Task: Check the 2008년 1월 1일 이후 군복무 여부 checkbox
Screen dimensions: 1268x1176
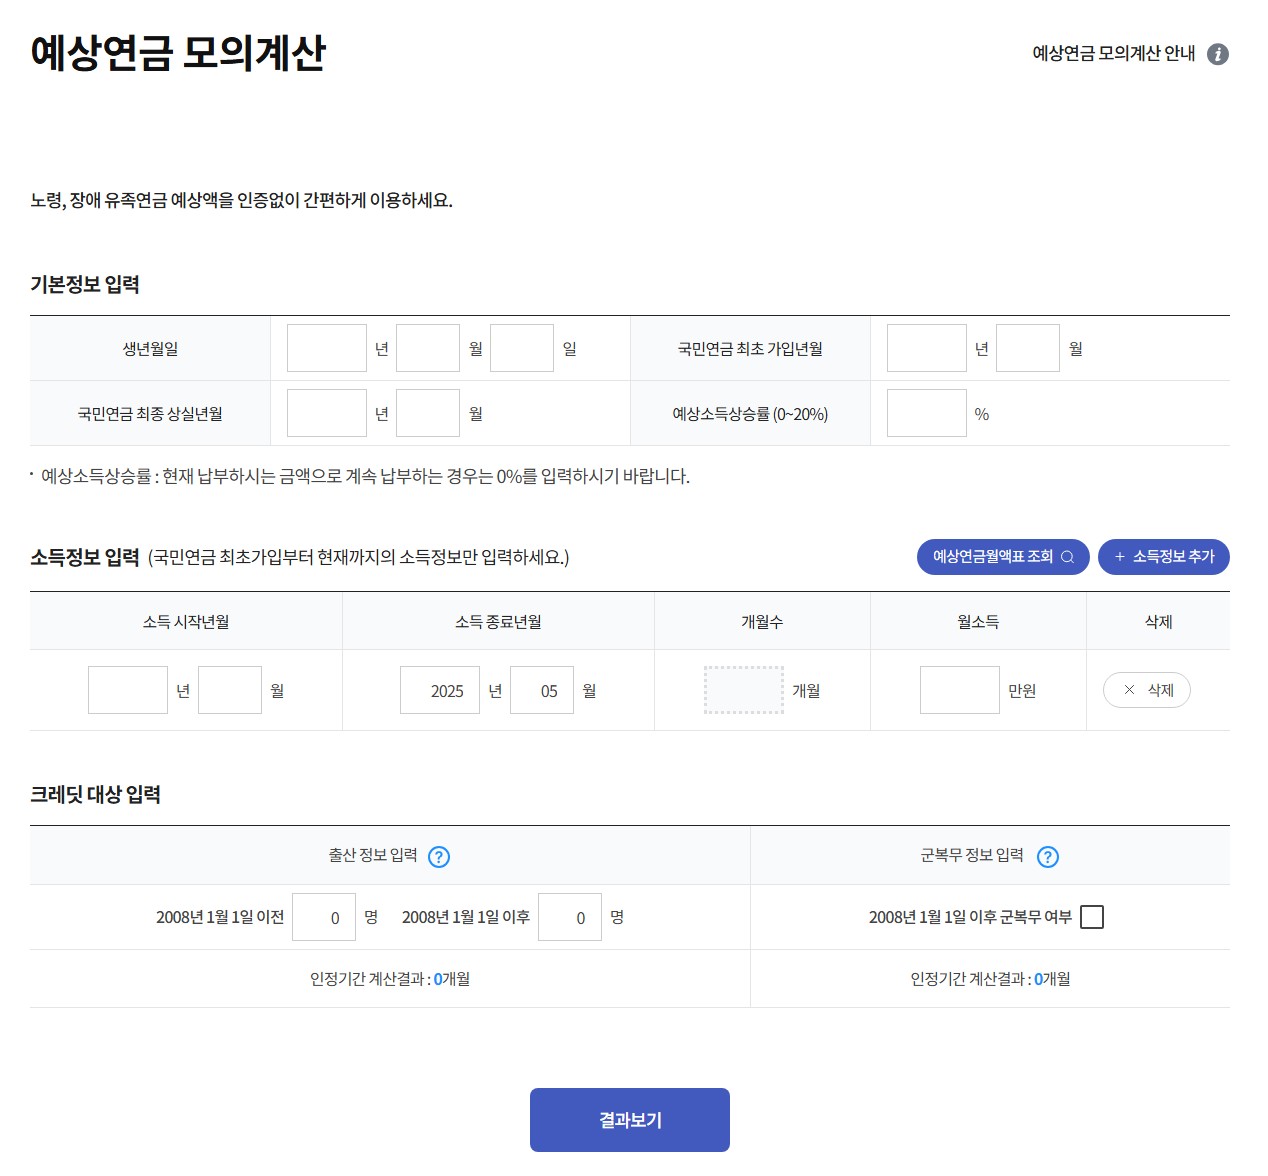Action: (x=1093, y=916)
